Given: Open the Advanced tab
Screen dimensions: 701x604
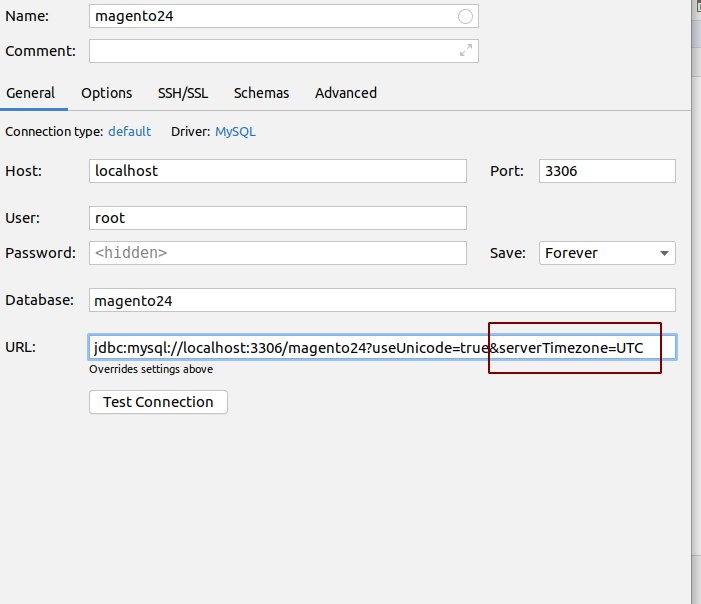Looking at the screenshot, I should (x=346, y=93).
